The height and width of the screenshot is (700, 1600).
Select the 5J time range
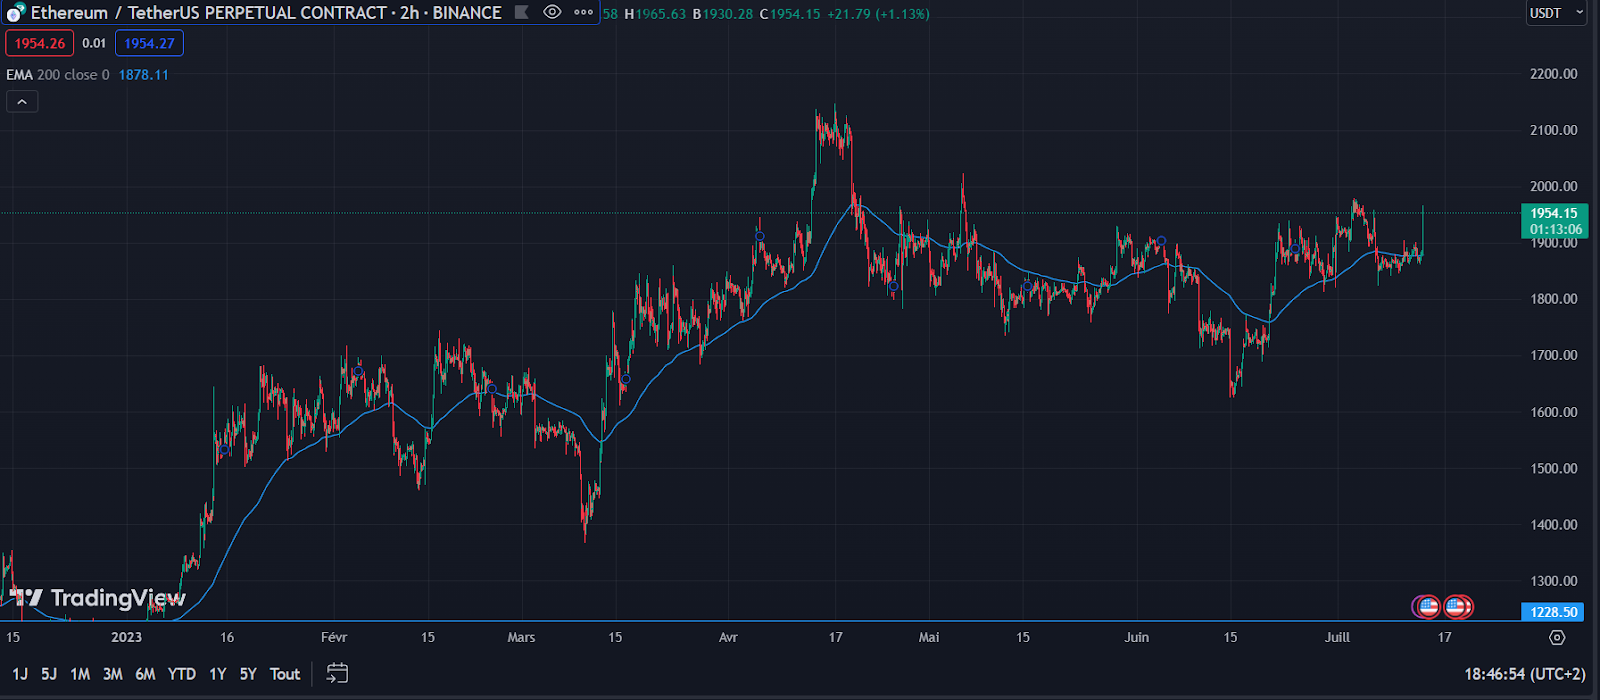[x=49, y=674]
